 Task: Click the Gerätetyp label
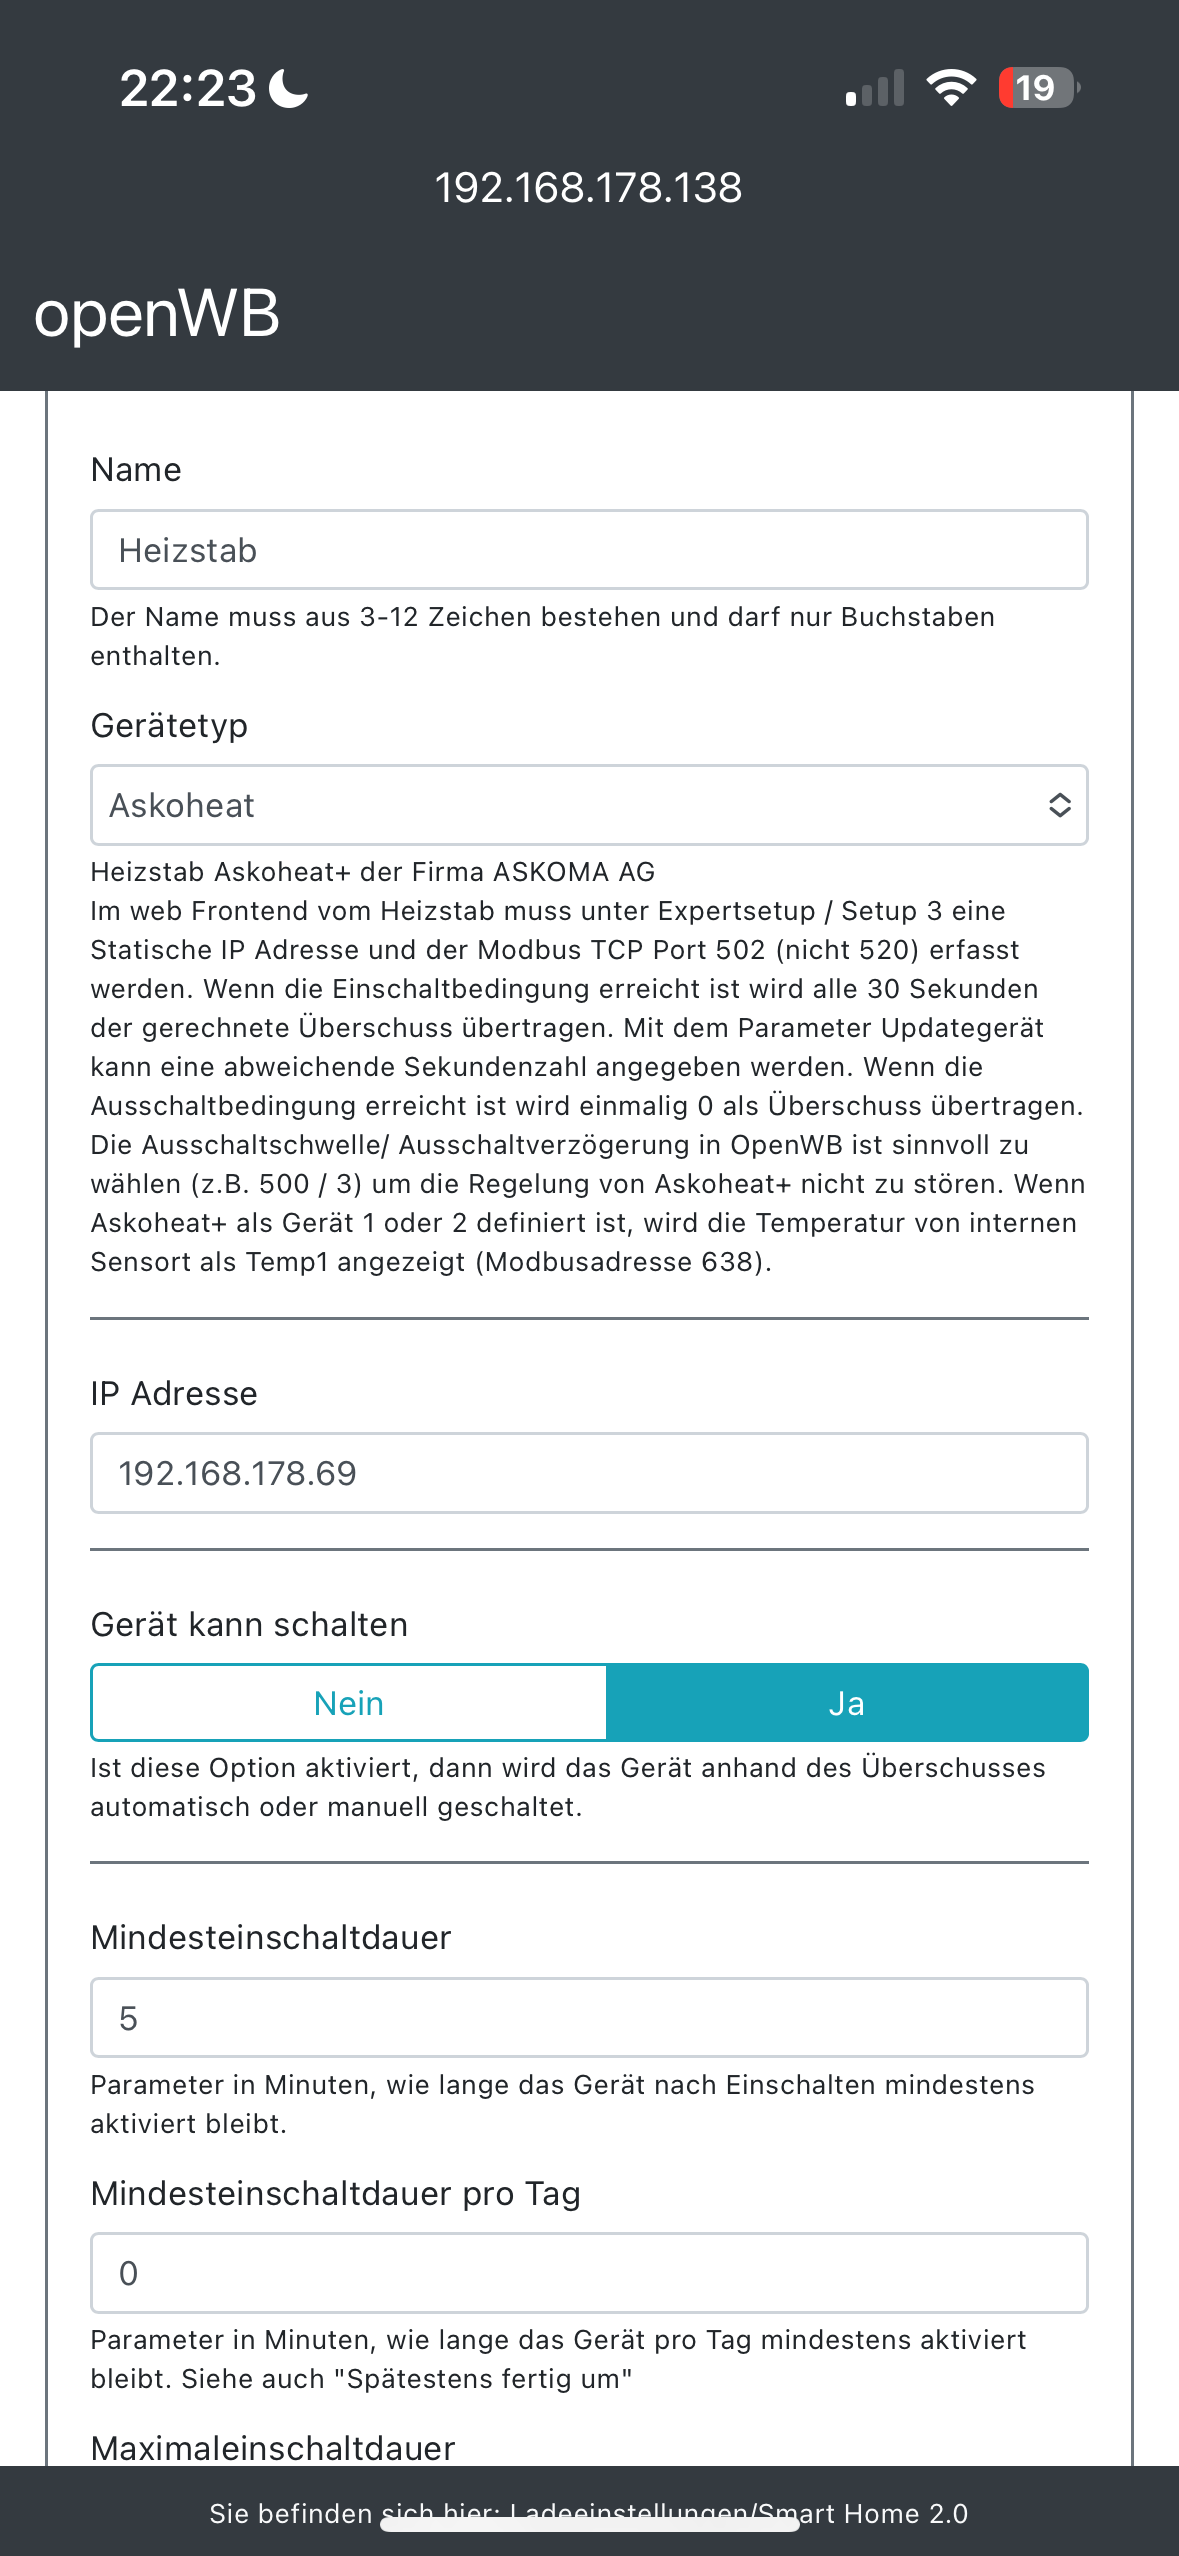point(169,725)
